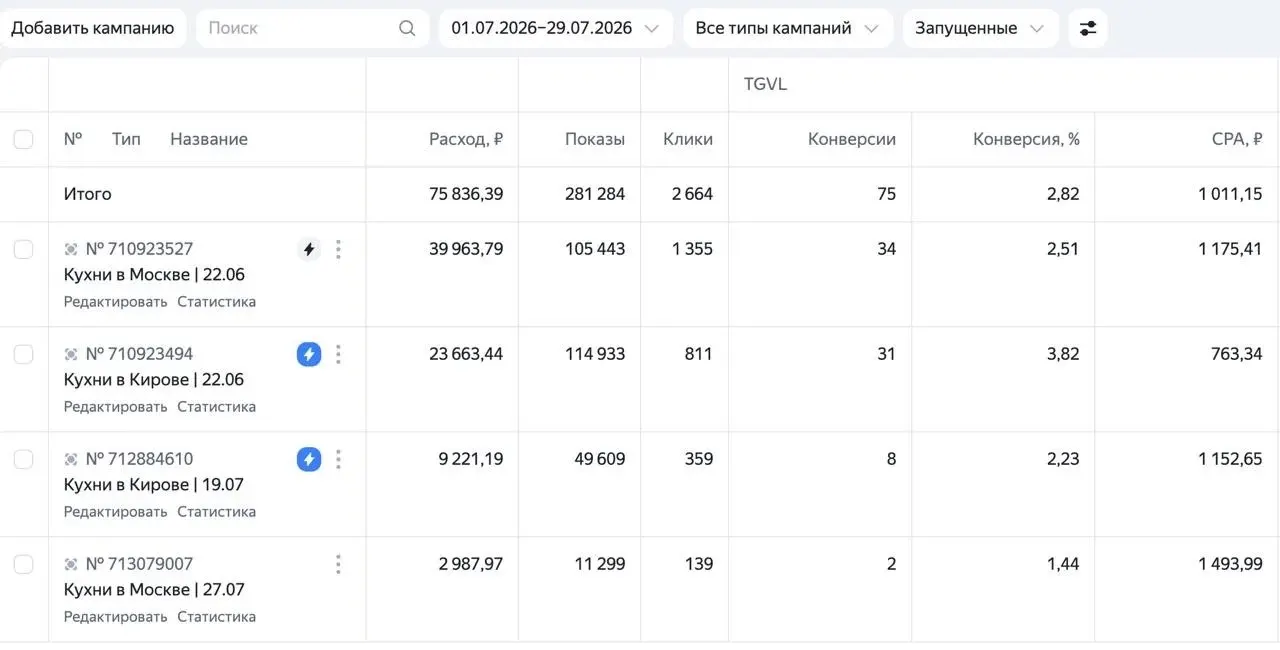Open three-dot menu for campaign 713079007

tap(338, 564)
